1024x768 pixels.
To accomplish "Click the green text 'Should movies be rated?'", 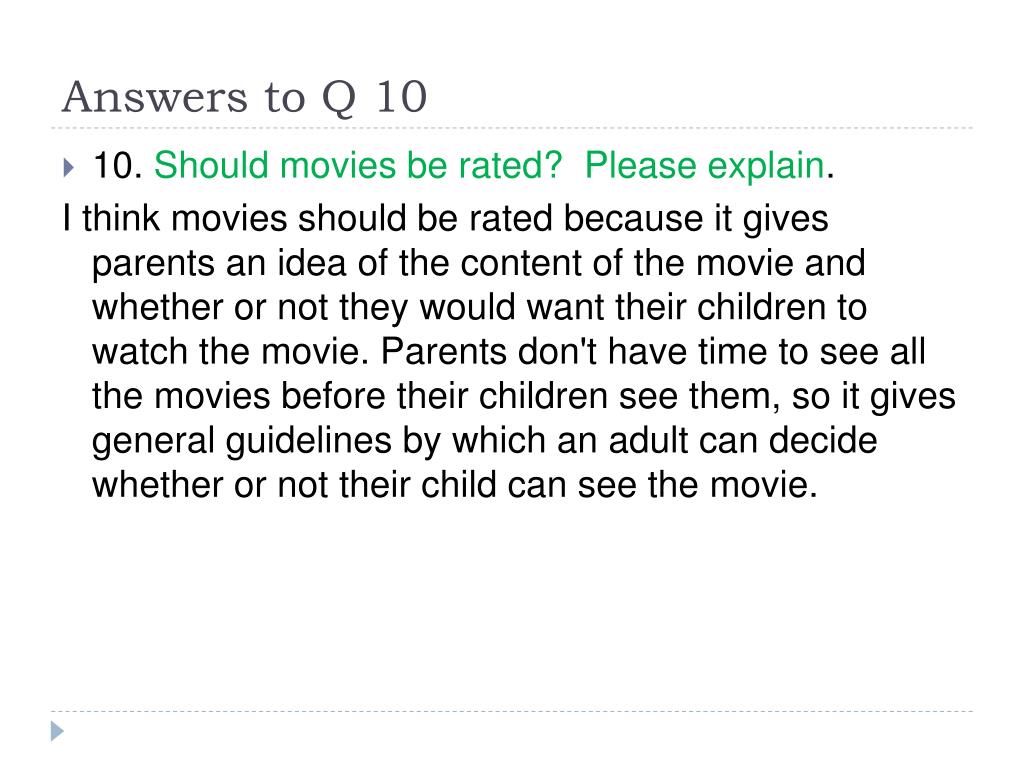I will click(357, 165).
